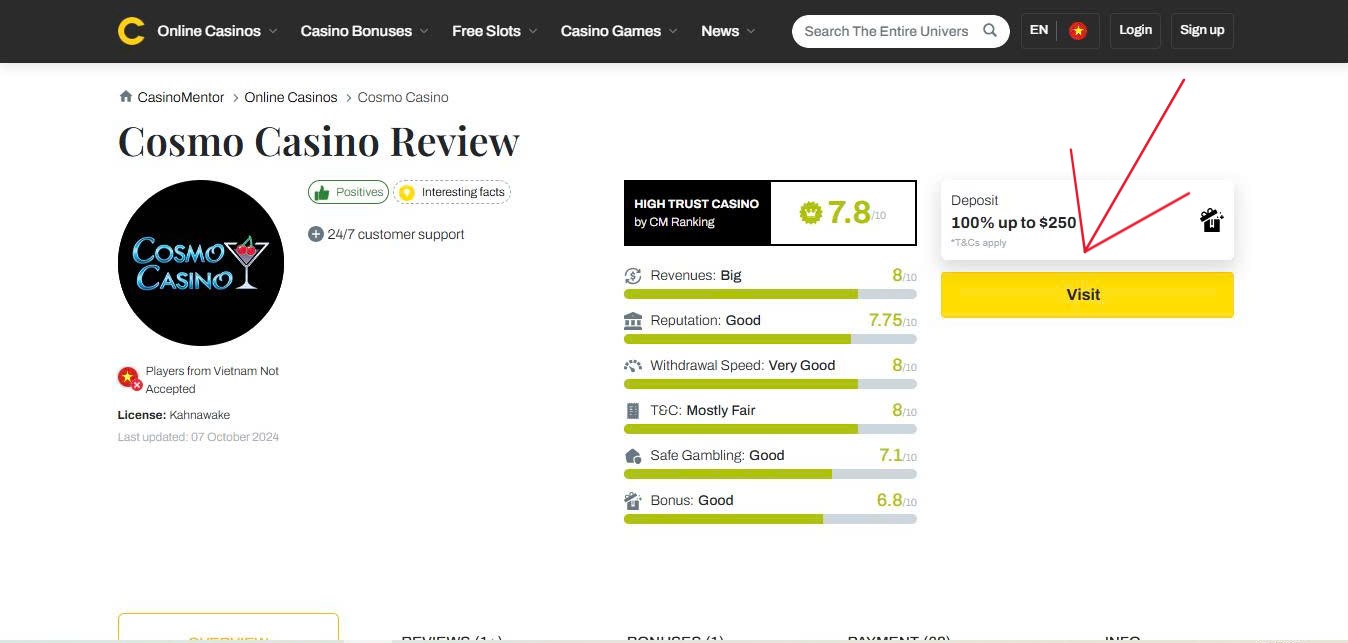This screenshot has width=1348, height=643.
Task: Click the thumbs-up Positives icon
Action: pyautogui.click(x=321, y=192)
